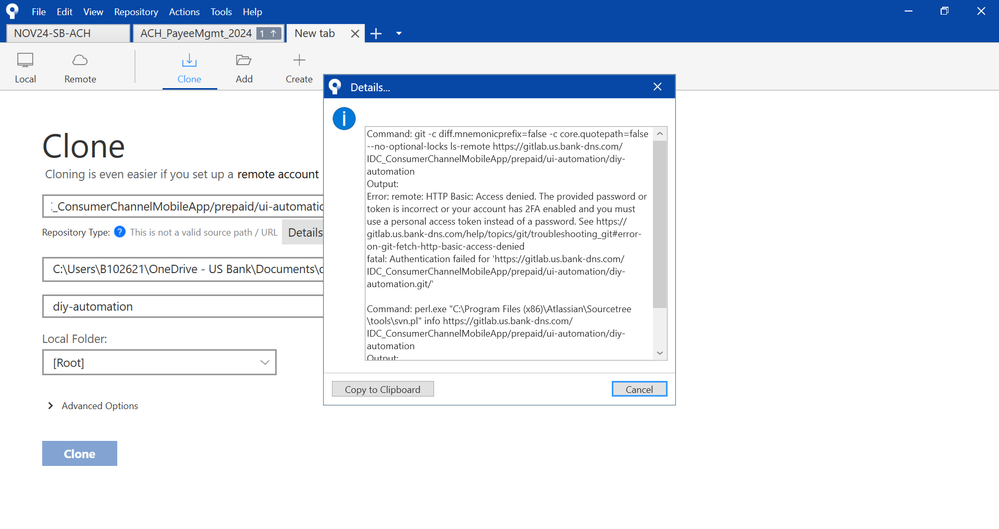Open the File menu

pyautogui.click(x=39, y=11)
